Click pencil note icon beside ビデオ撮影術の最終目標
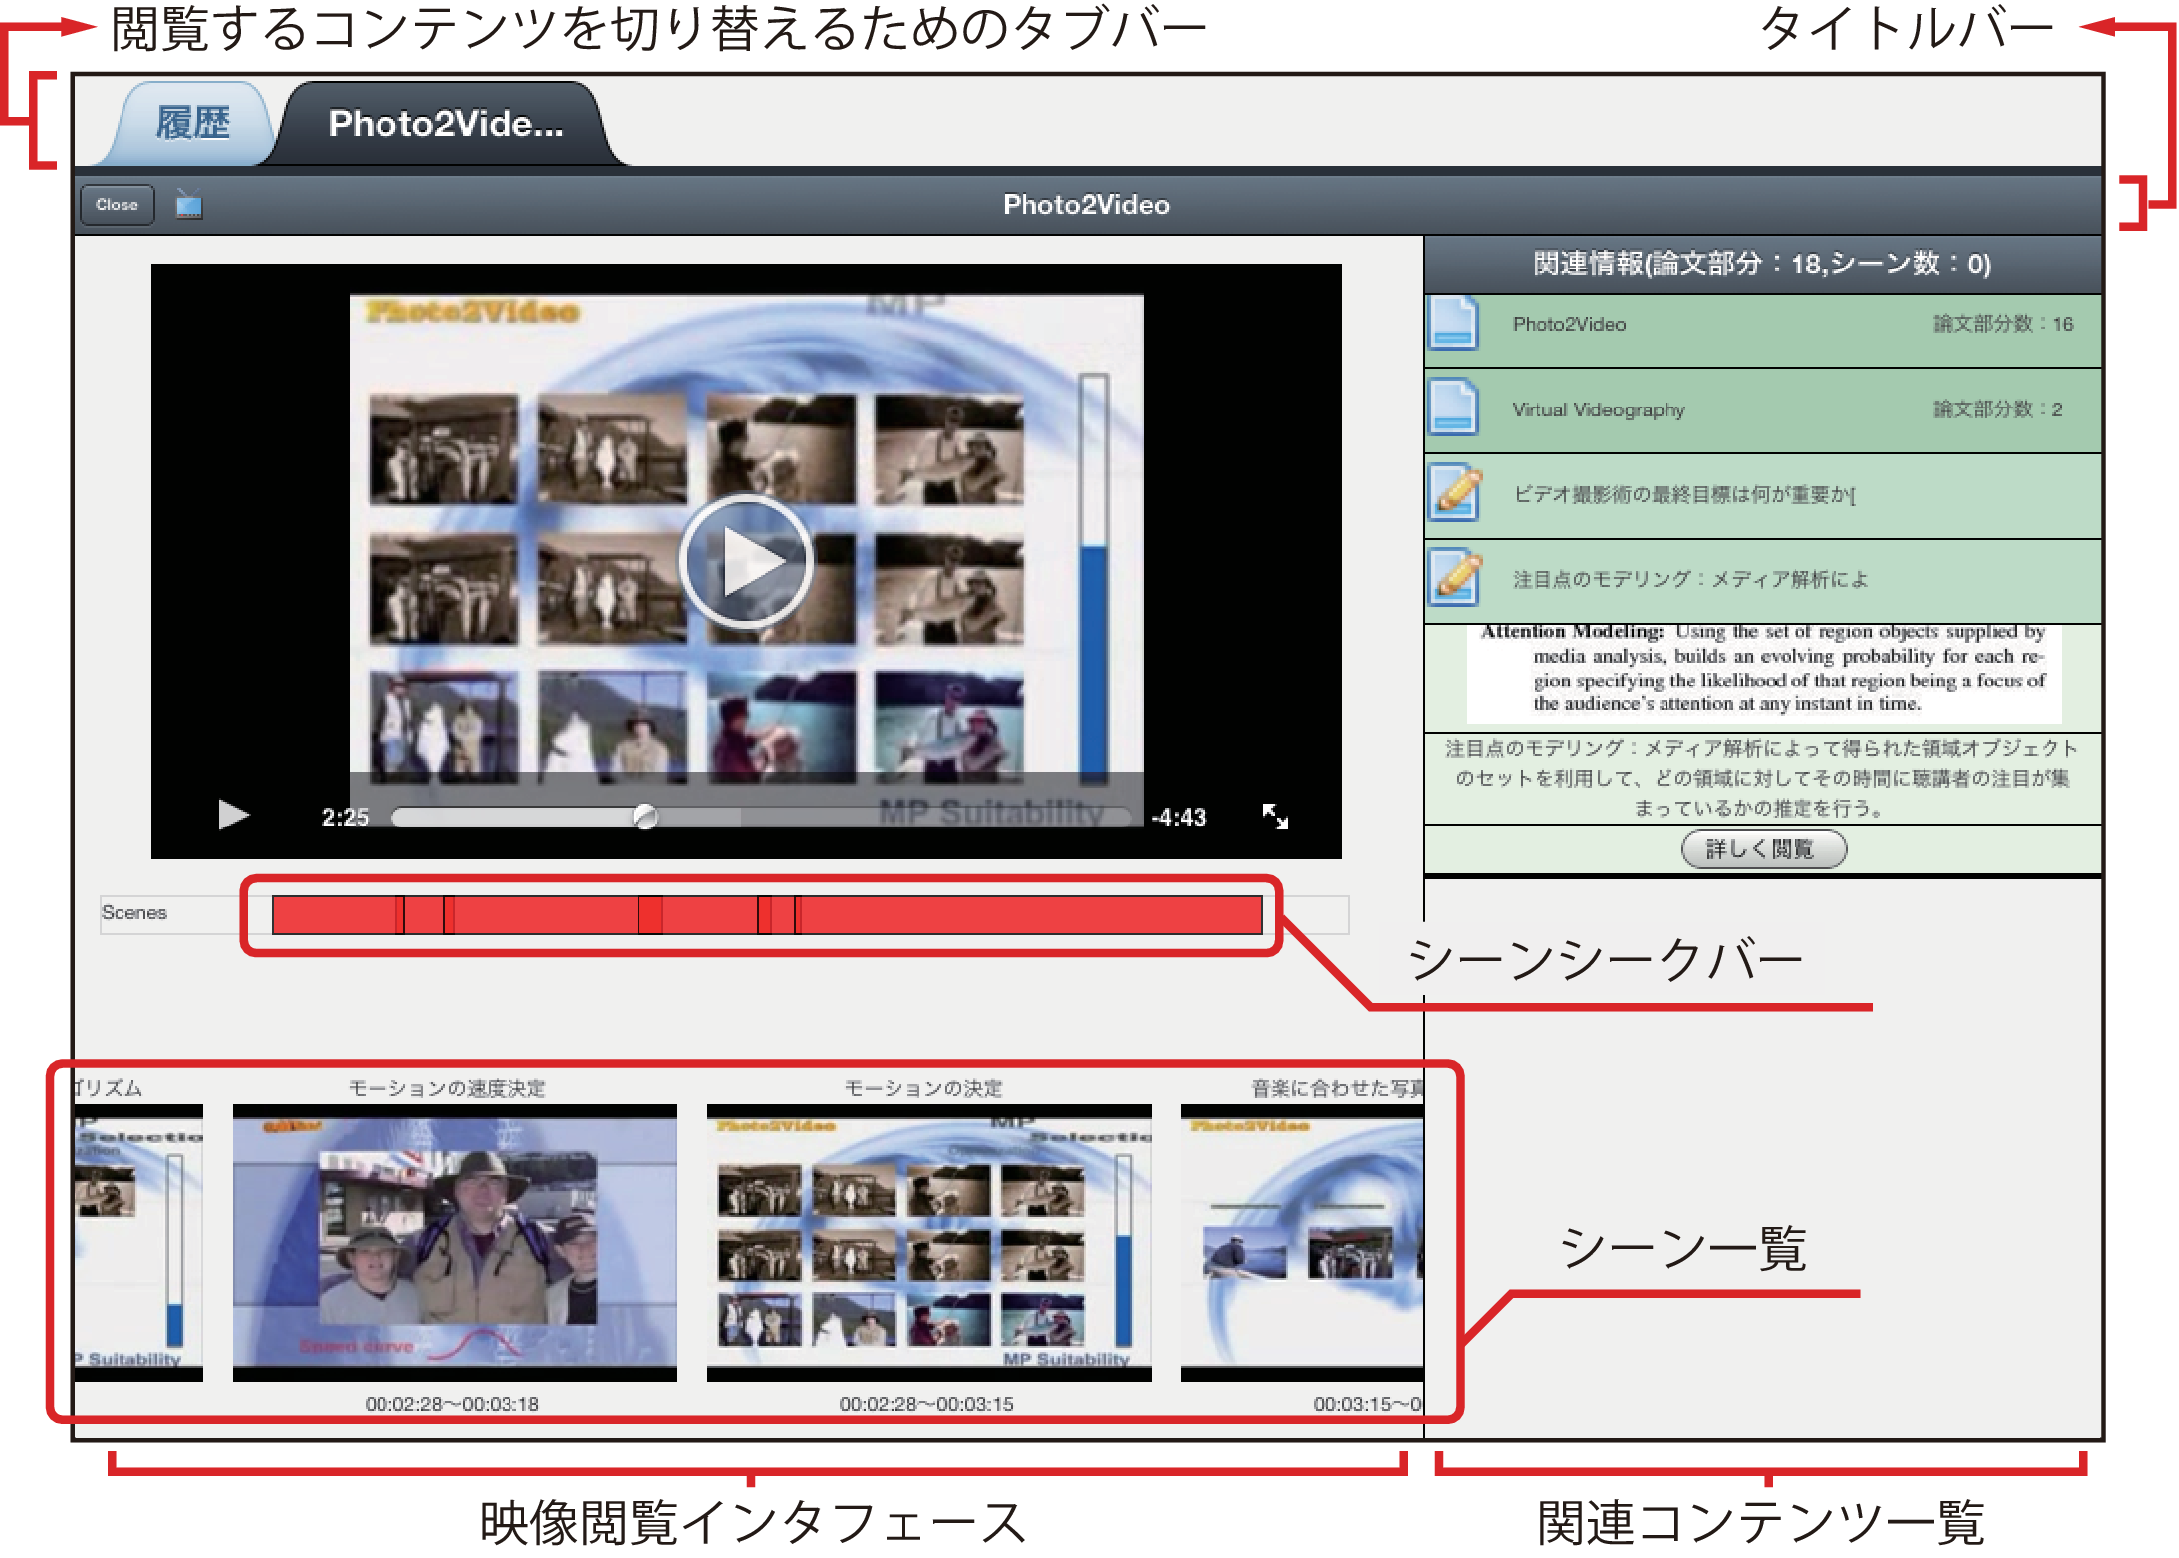This screenshot has height=1558, width=2179. pos(1454,492)
